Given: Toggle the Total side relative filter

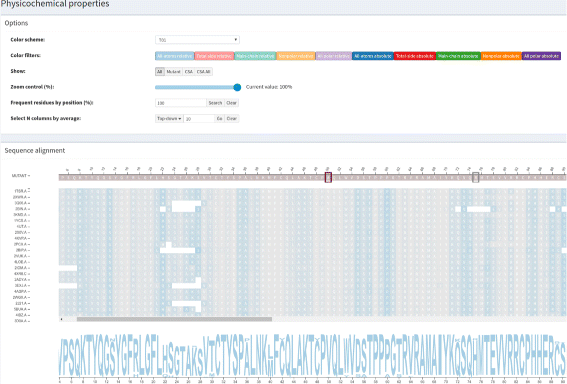Looking at the screenshot, I should (x=214, y=56).
